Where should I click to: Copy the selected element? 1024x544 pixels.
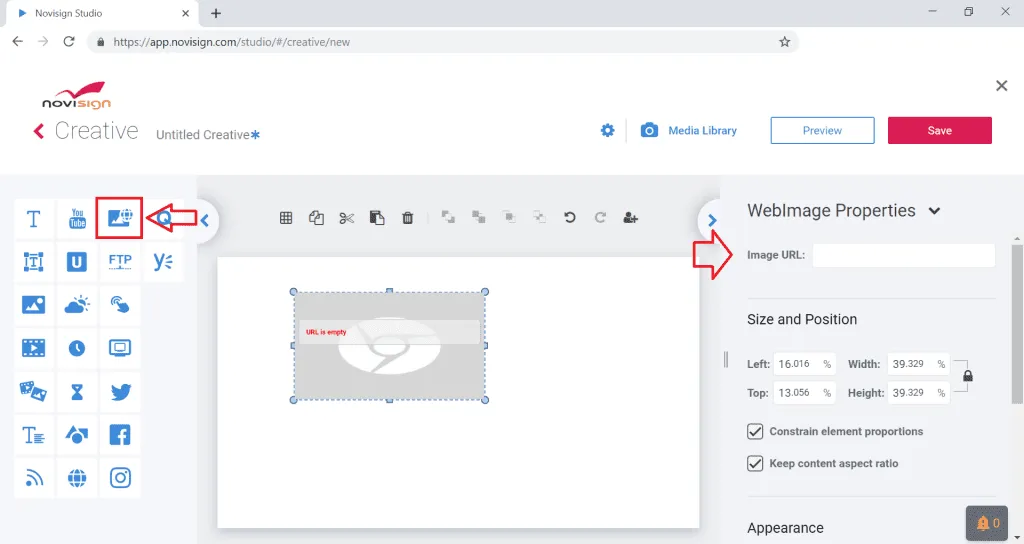pos(316,218)
